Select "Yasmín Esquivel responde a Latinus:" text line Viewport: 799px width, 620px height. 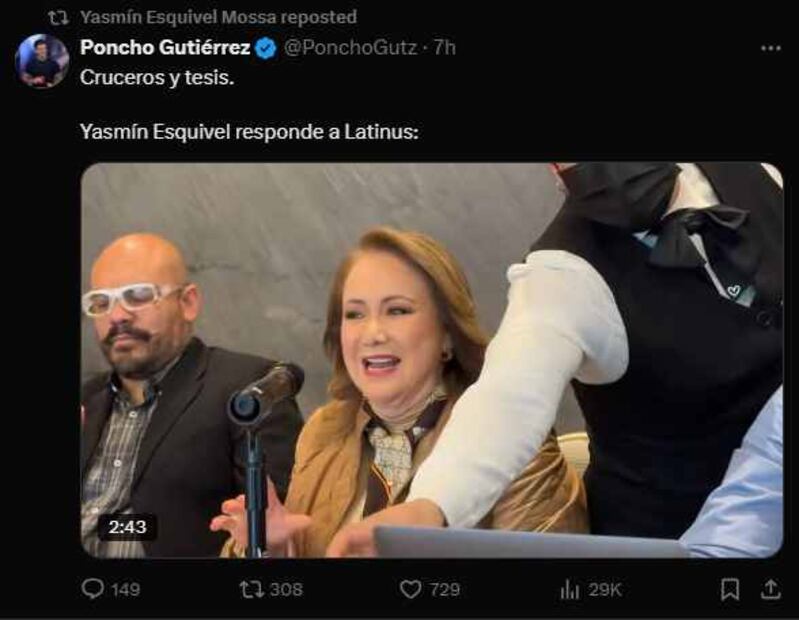[248, 131]
